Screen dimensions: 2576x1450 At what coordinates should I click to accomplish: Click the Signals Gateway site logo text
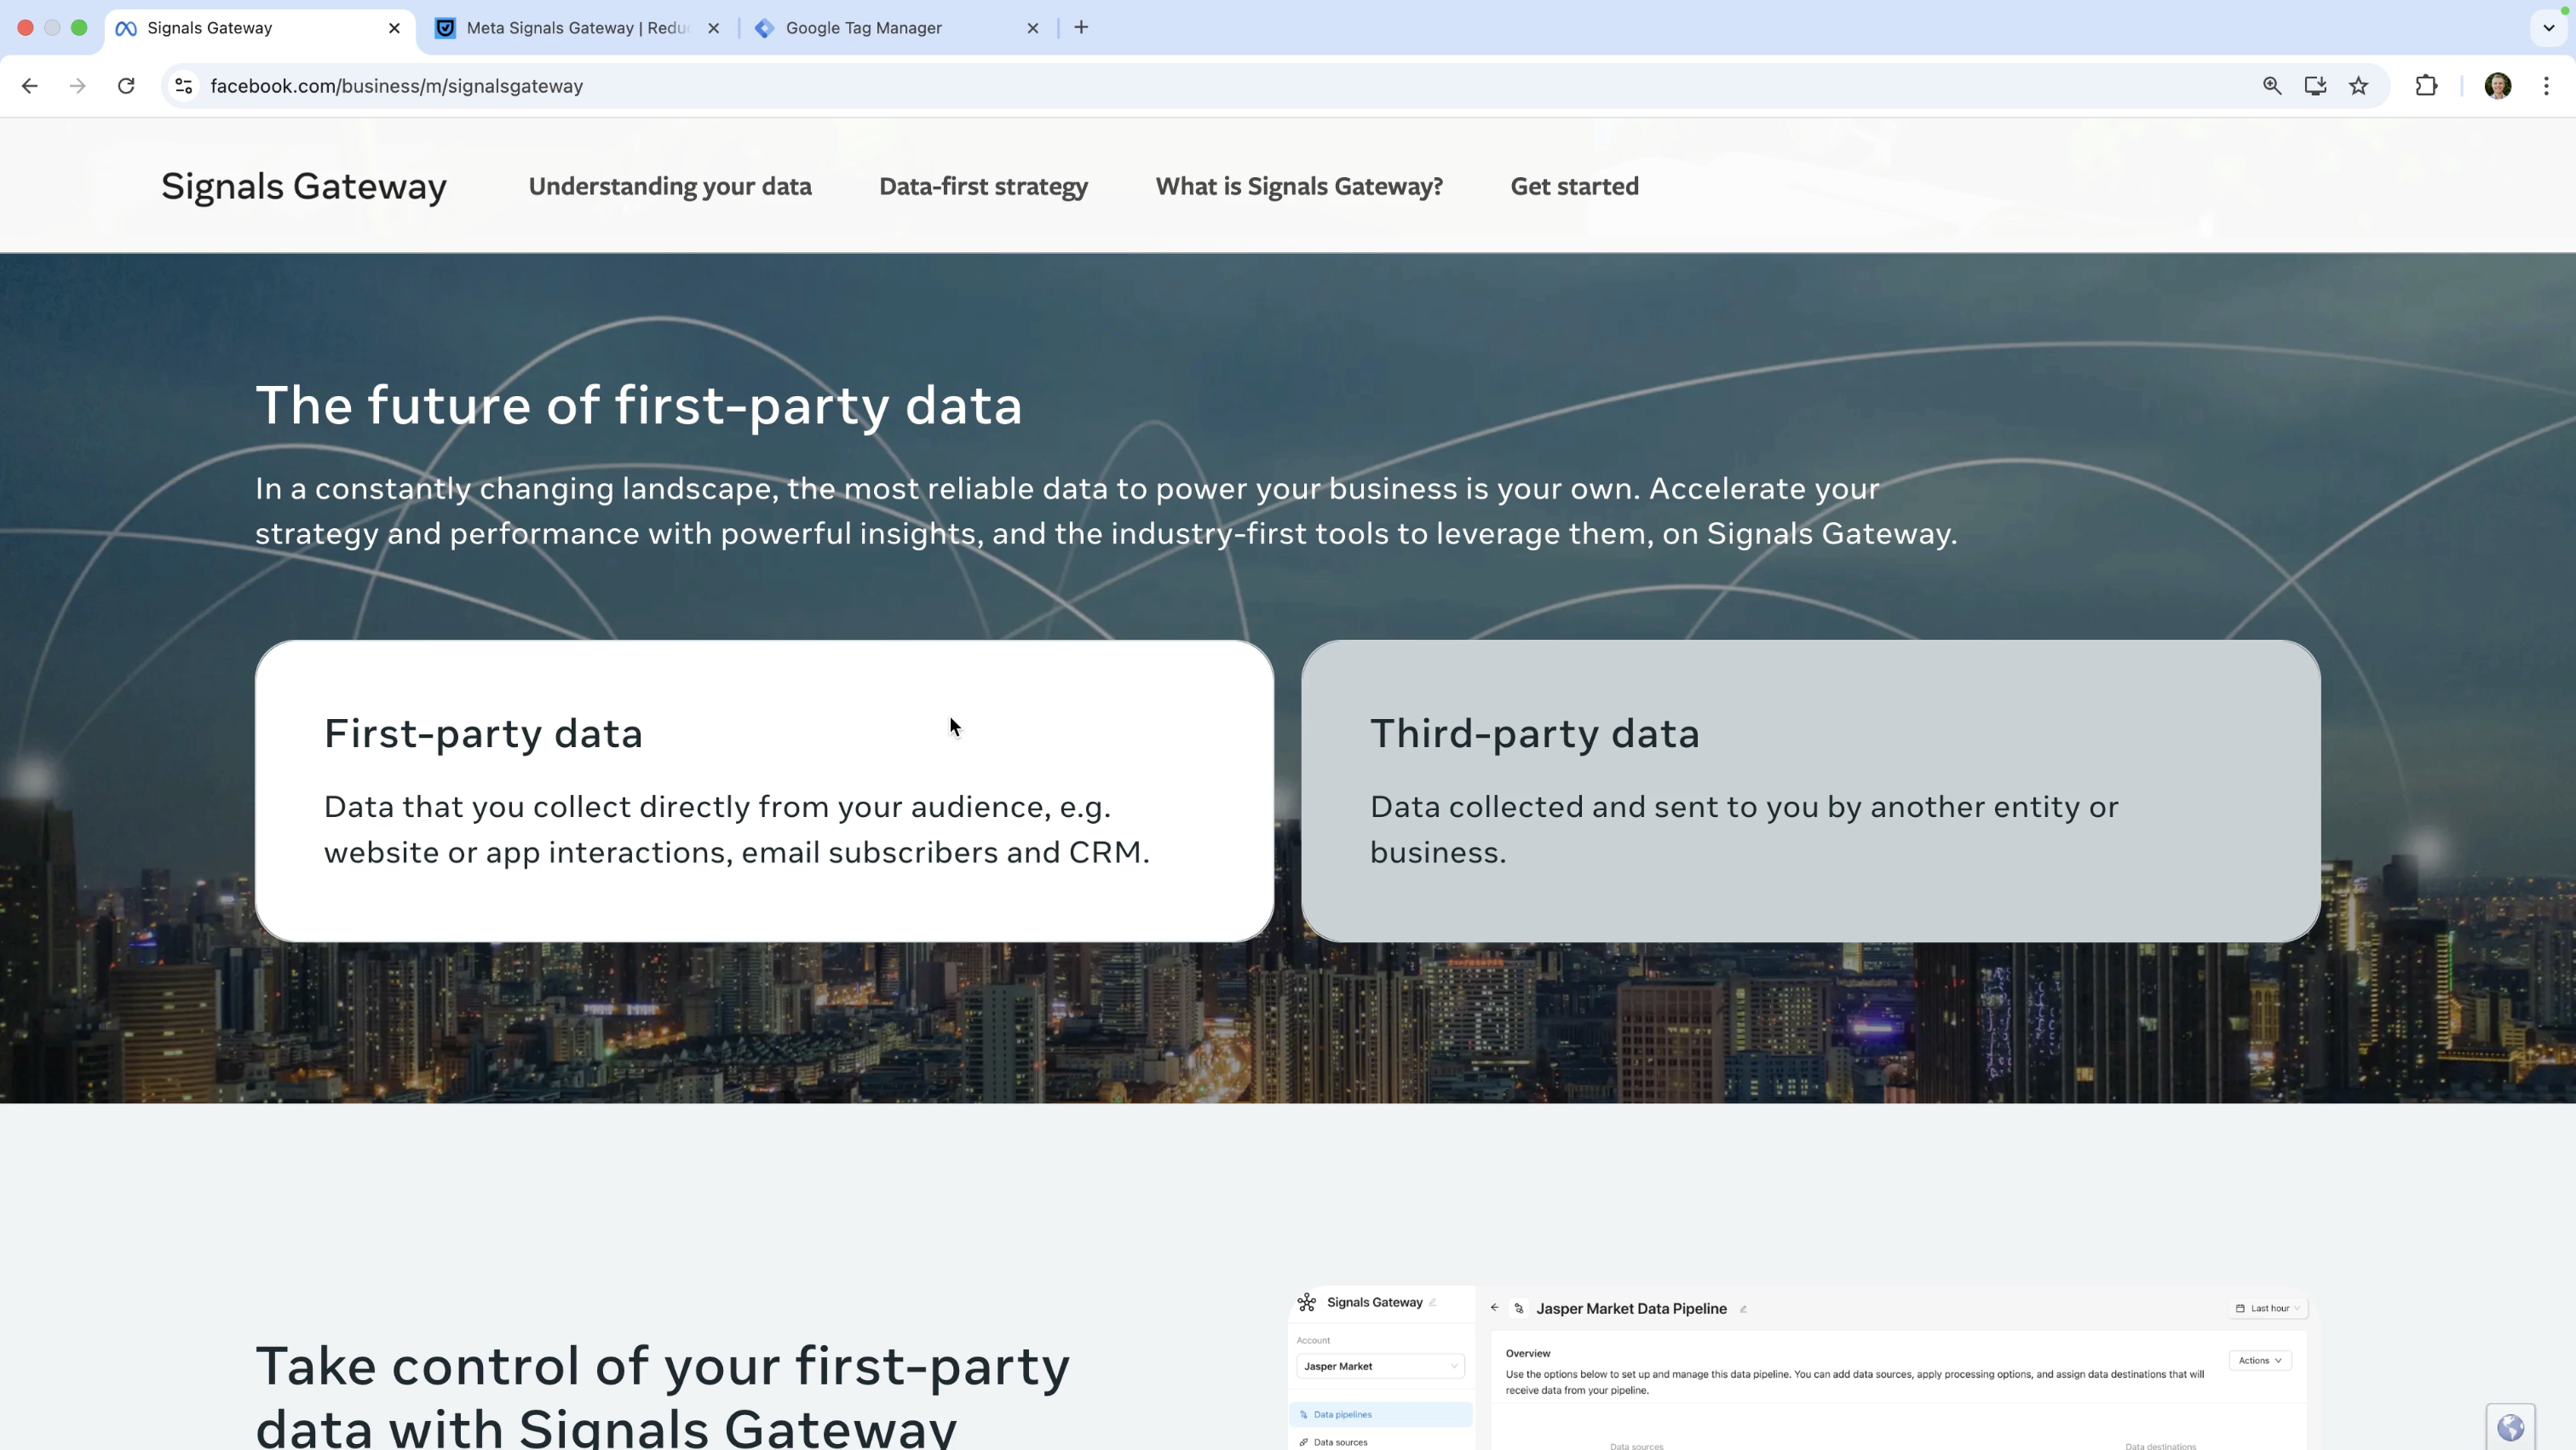click(x=304, y=186)
